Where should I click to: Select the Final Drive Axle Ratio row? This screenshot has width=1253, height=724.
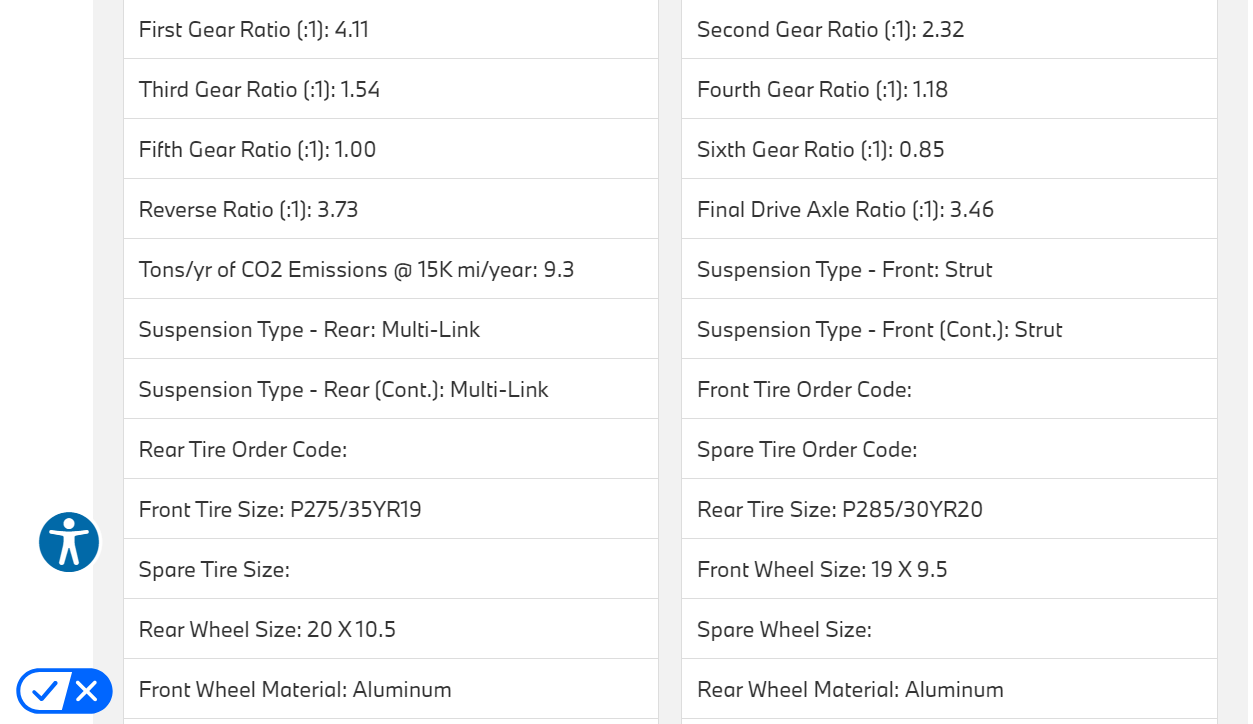click(x=845, y=210)
